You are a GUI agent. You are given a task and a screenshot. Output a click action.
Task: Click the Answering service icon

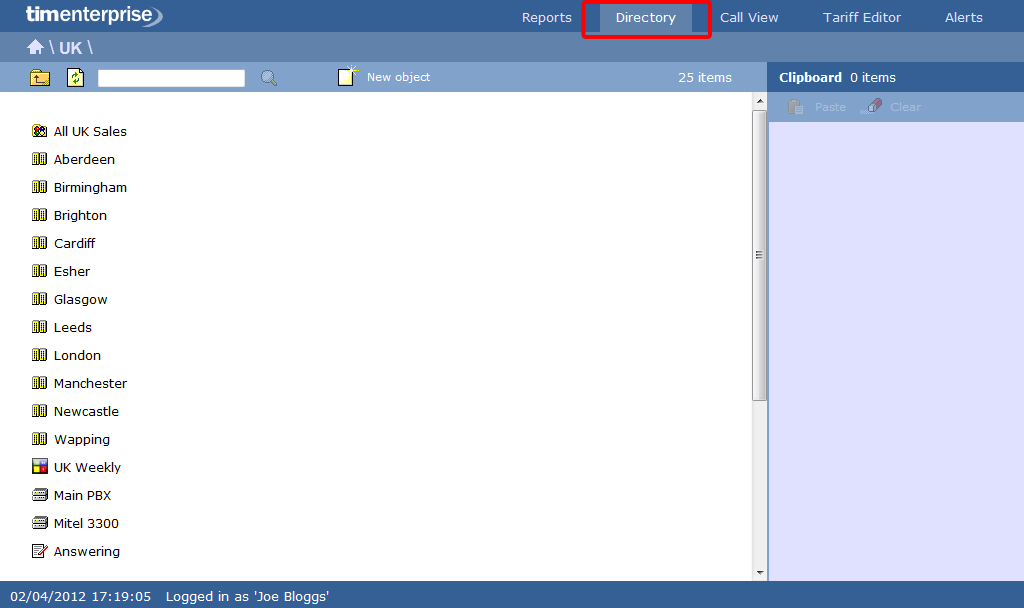tap(39, 551)
